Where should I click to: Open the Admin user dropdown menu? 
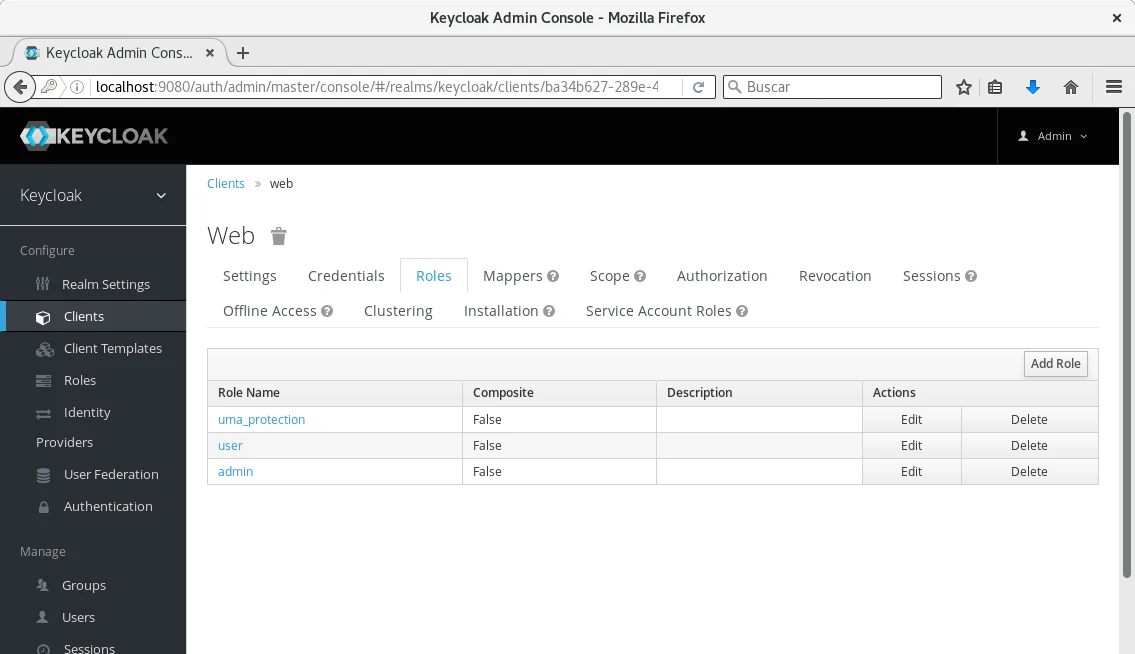[x=1053, y=136]
